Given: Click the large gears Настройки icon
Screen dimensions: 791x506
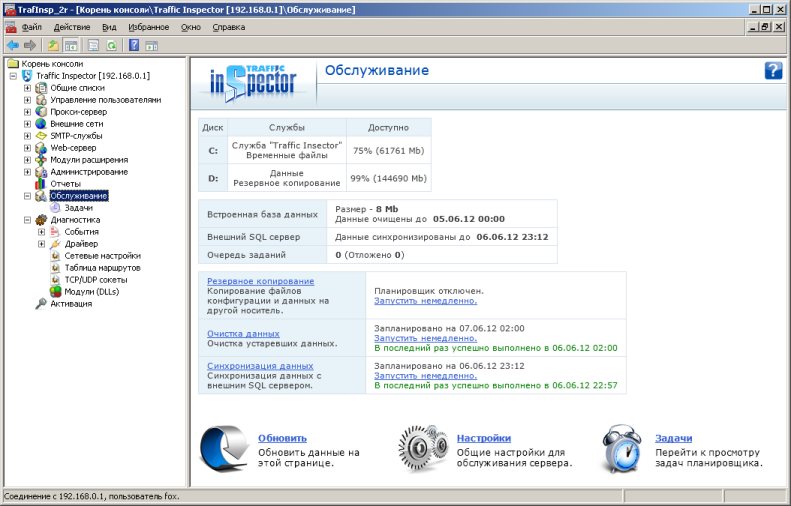Looking at the screenshot, I should [x=423, y=448].
